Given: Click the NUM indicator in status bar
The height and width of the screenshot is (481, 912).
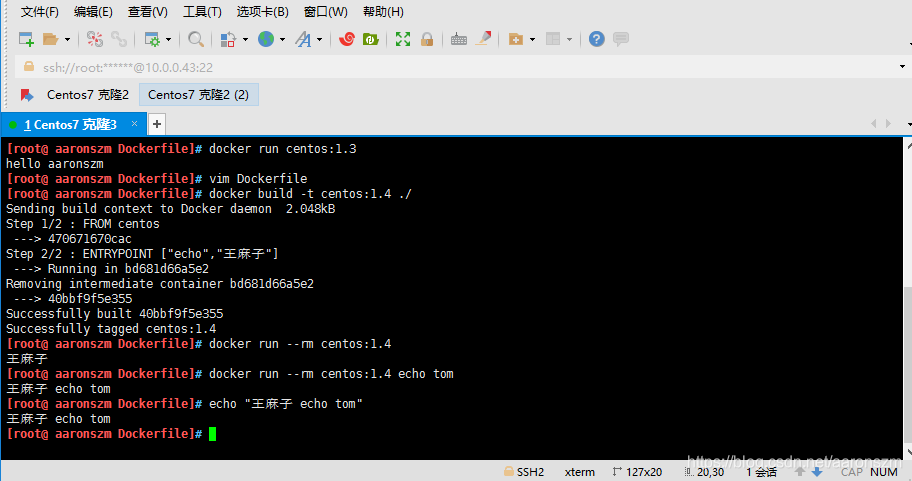Looking at the screenshot, I should click(x=884, y=472).
